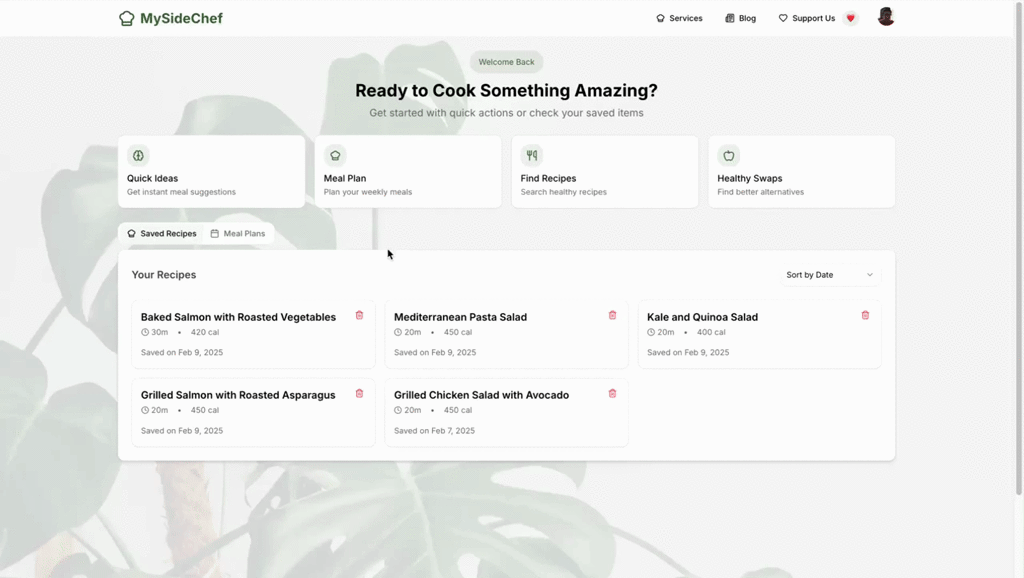The height and width of the screenshot is (578, 1024).
Task: Click the Welcome Back badge
Action: tap(506, 62)
